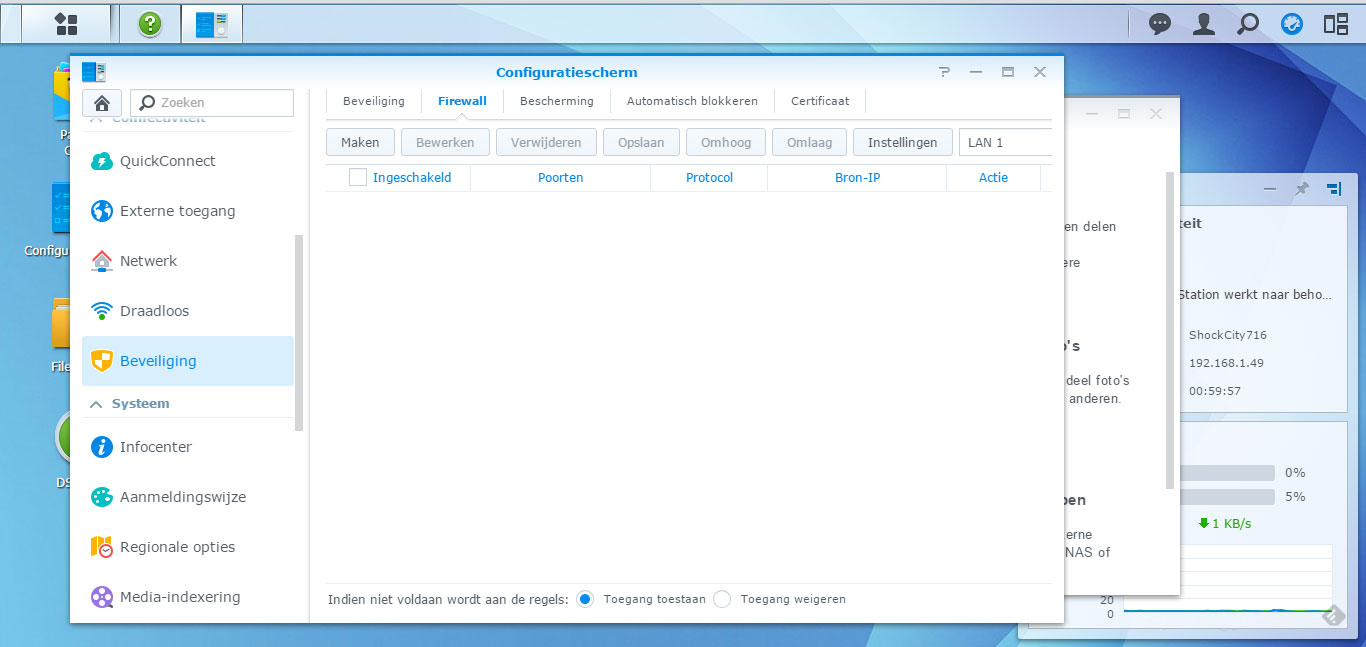
Task: Open the DSM Help taskbar icon
Action: tap(150, 24)
